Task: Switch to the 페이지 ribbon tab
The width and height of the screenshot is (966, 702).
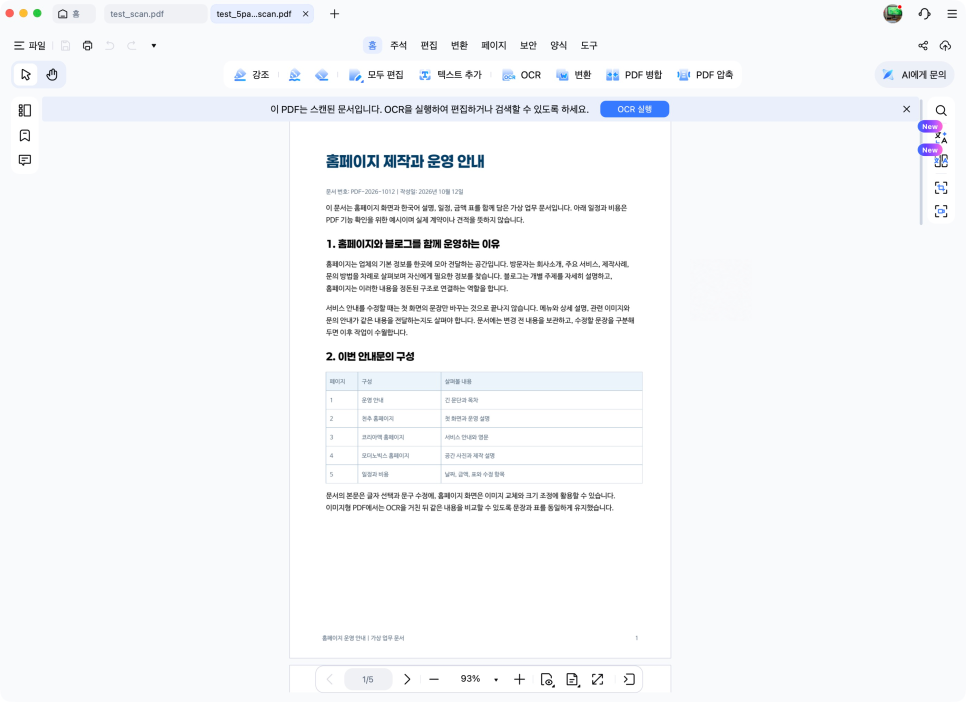Action: point(493,45)
